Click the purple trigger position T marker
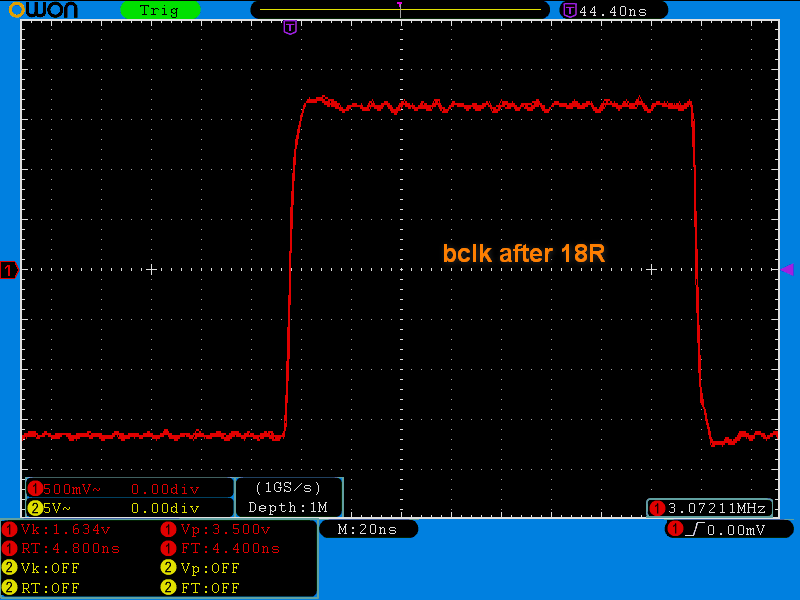Screen dimensions: 800x600 [290, 28]
